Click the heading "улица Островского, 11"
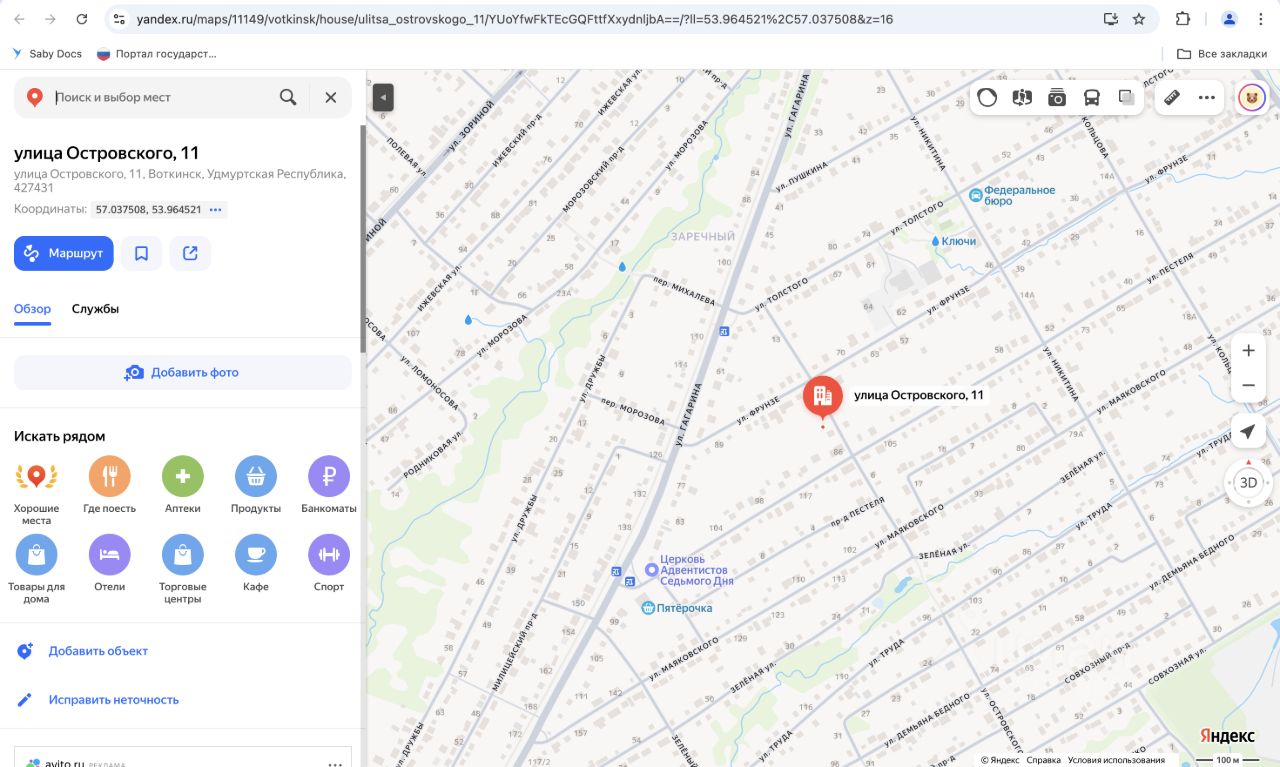This screenshot has height=767, width=1280. [x=107, y=153]
